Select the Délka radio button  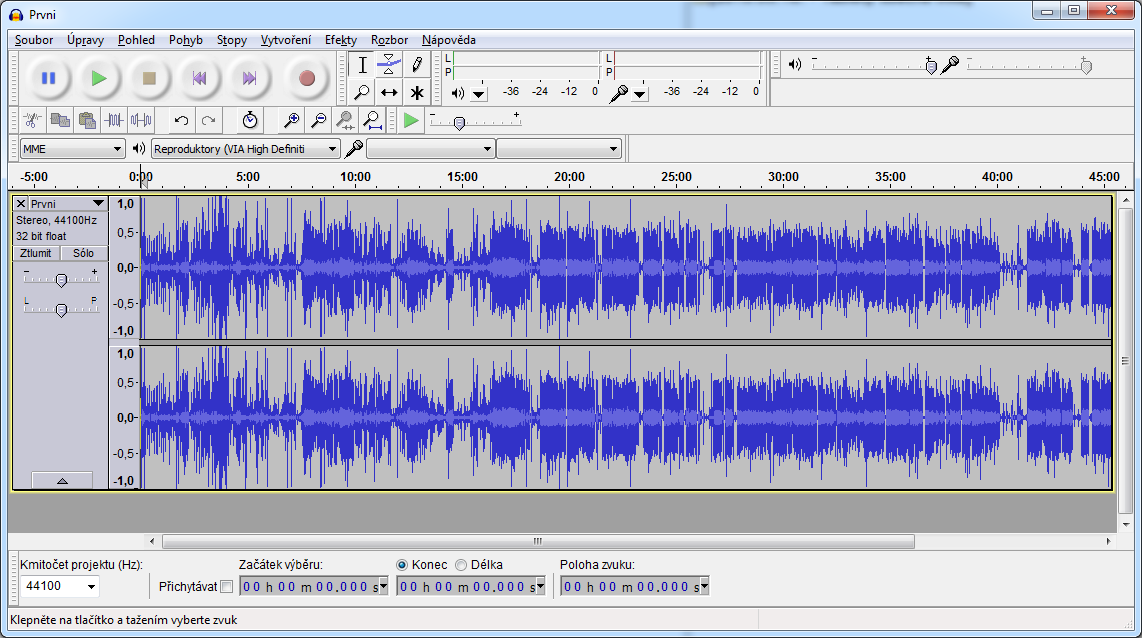pos(461,564)
